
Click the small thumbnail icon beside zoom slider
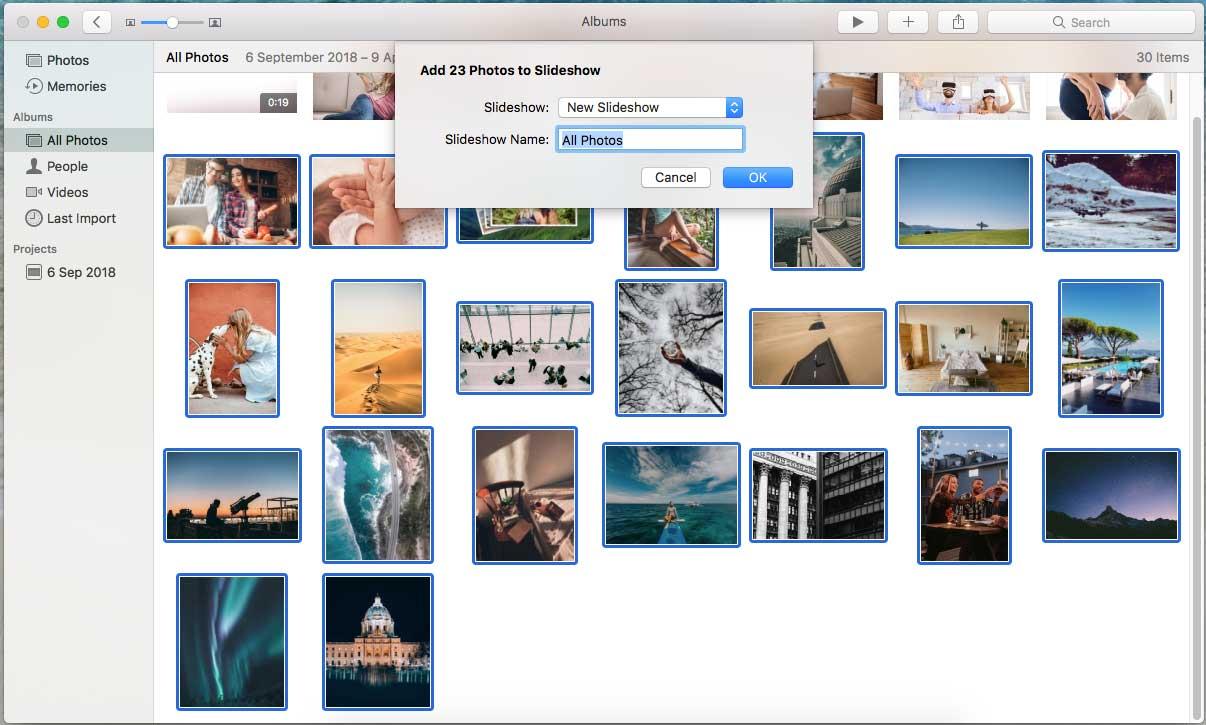coord(130,22)
